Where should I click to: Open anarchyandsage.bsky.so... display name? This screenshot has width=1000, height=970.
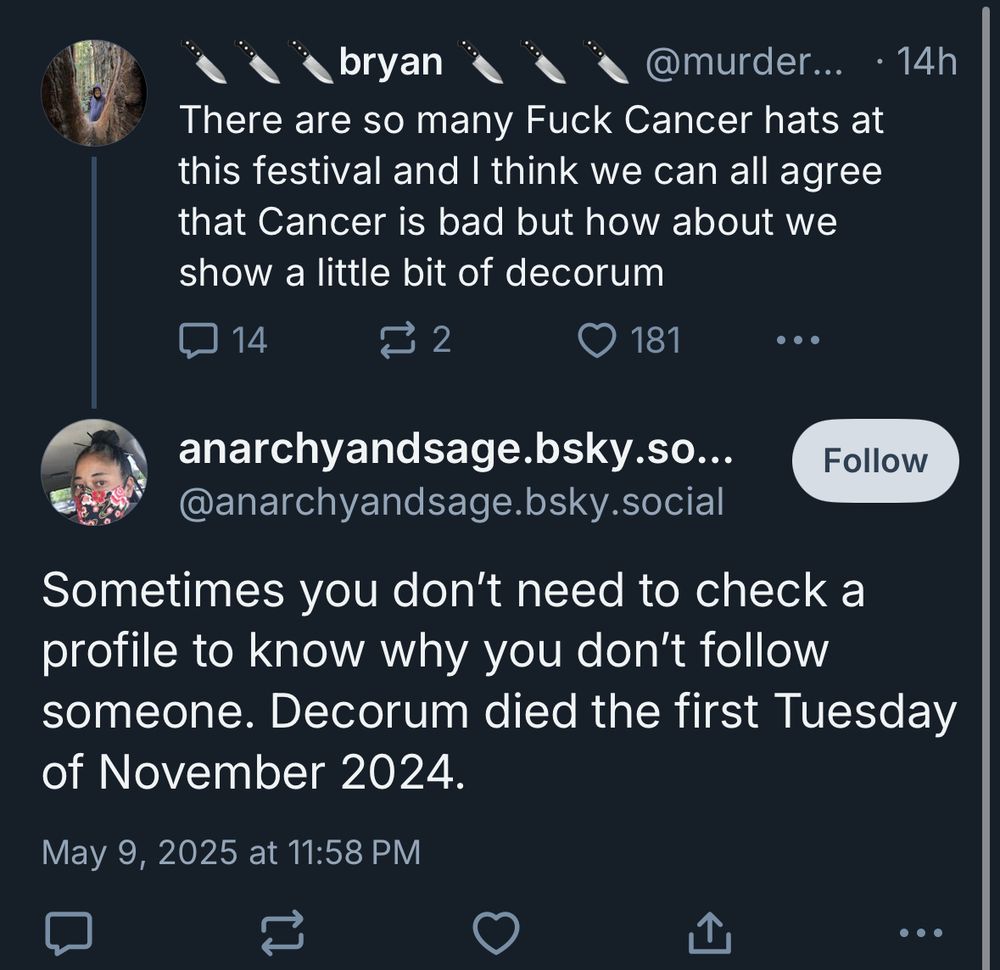point(456,449)
